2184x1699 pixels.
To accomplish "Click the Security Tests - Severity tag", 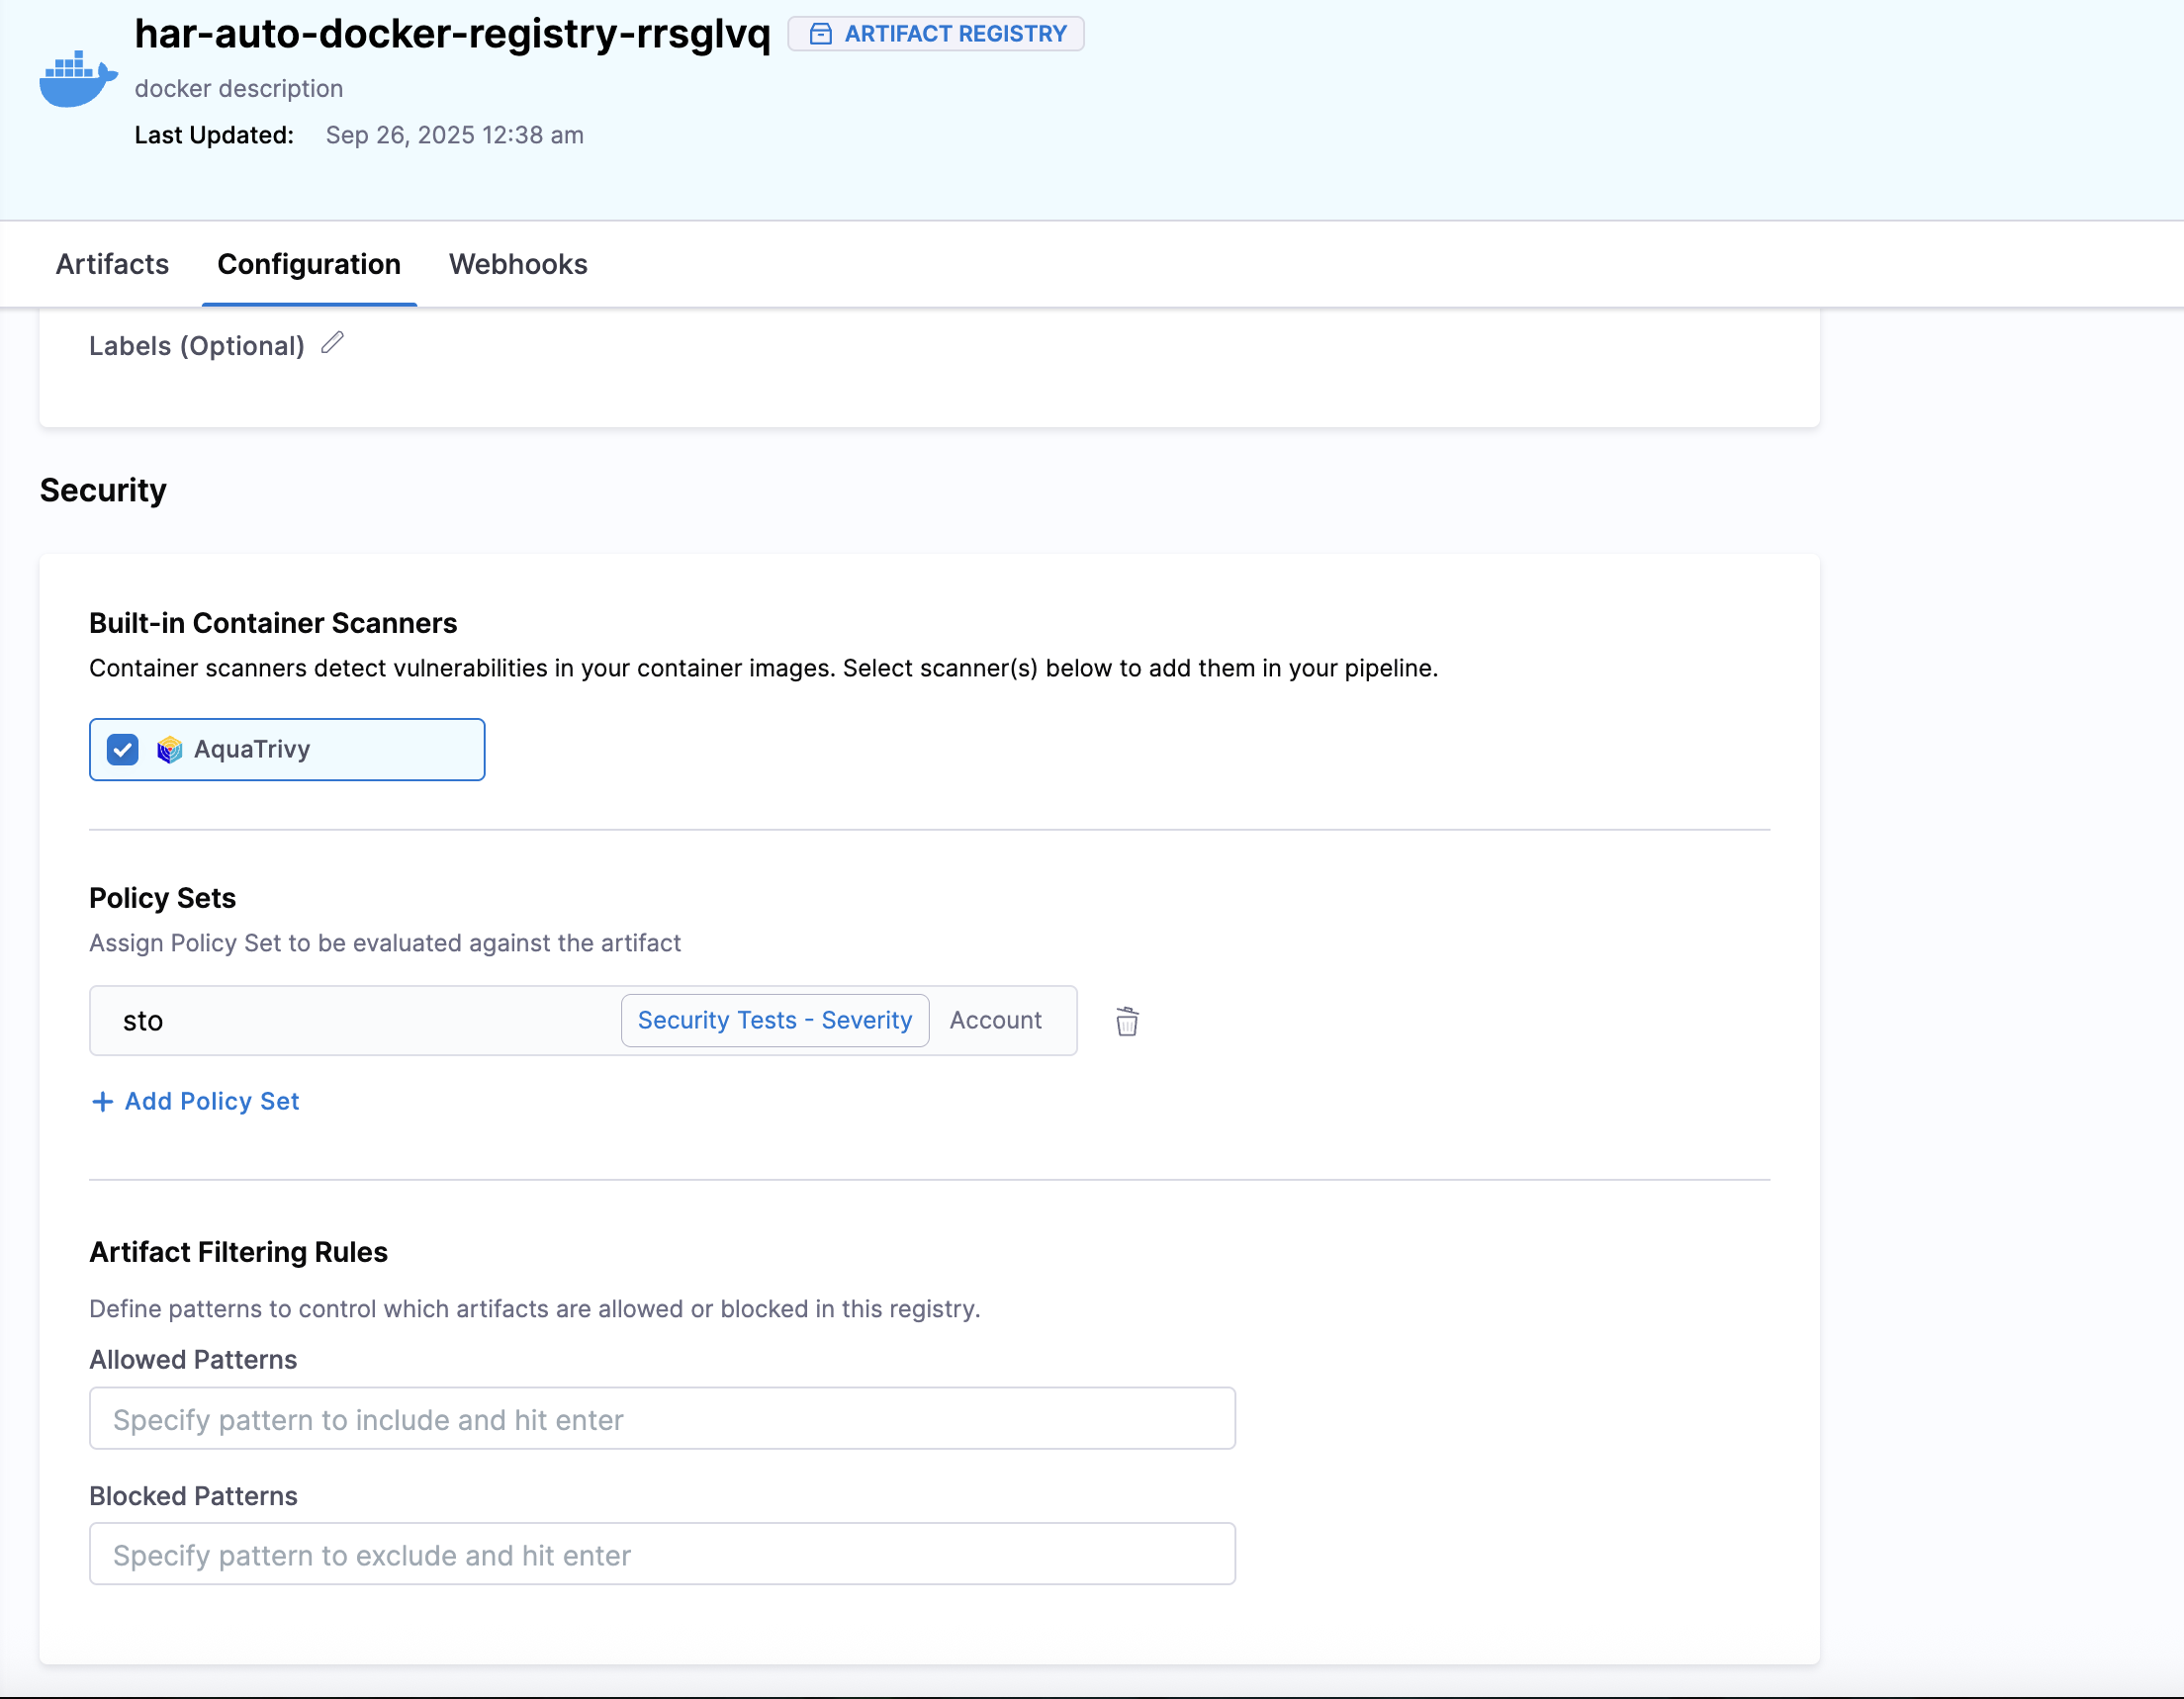I will tap(774, 1020).
